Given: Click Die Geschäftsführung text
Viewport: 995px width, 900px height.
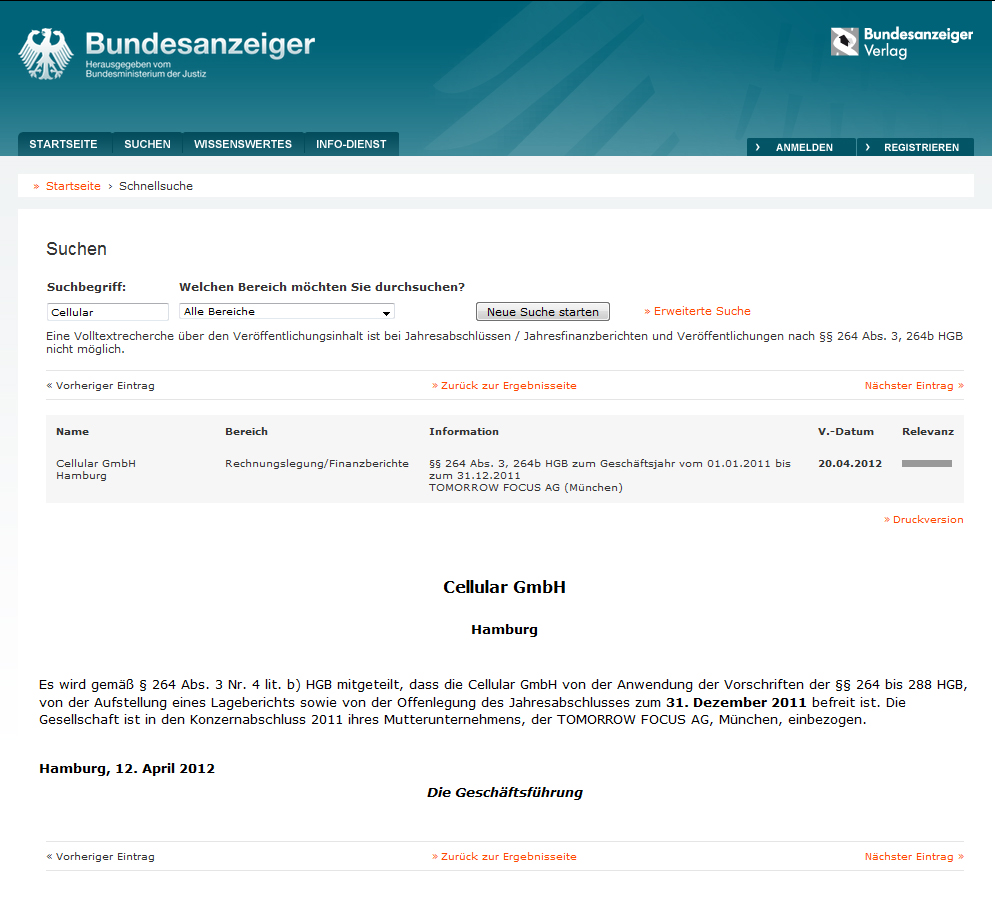Looking at the screenshot, I should 504,792.
